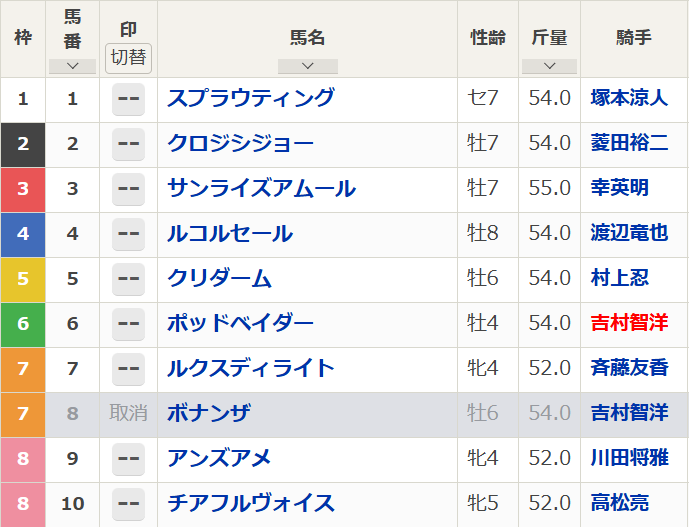Image resolution: width=689 pixels, height=527 pixels.
Task: Open horse page for サンライズアムール
Action: pos(261,189)
